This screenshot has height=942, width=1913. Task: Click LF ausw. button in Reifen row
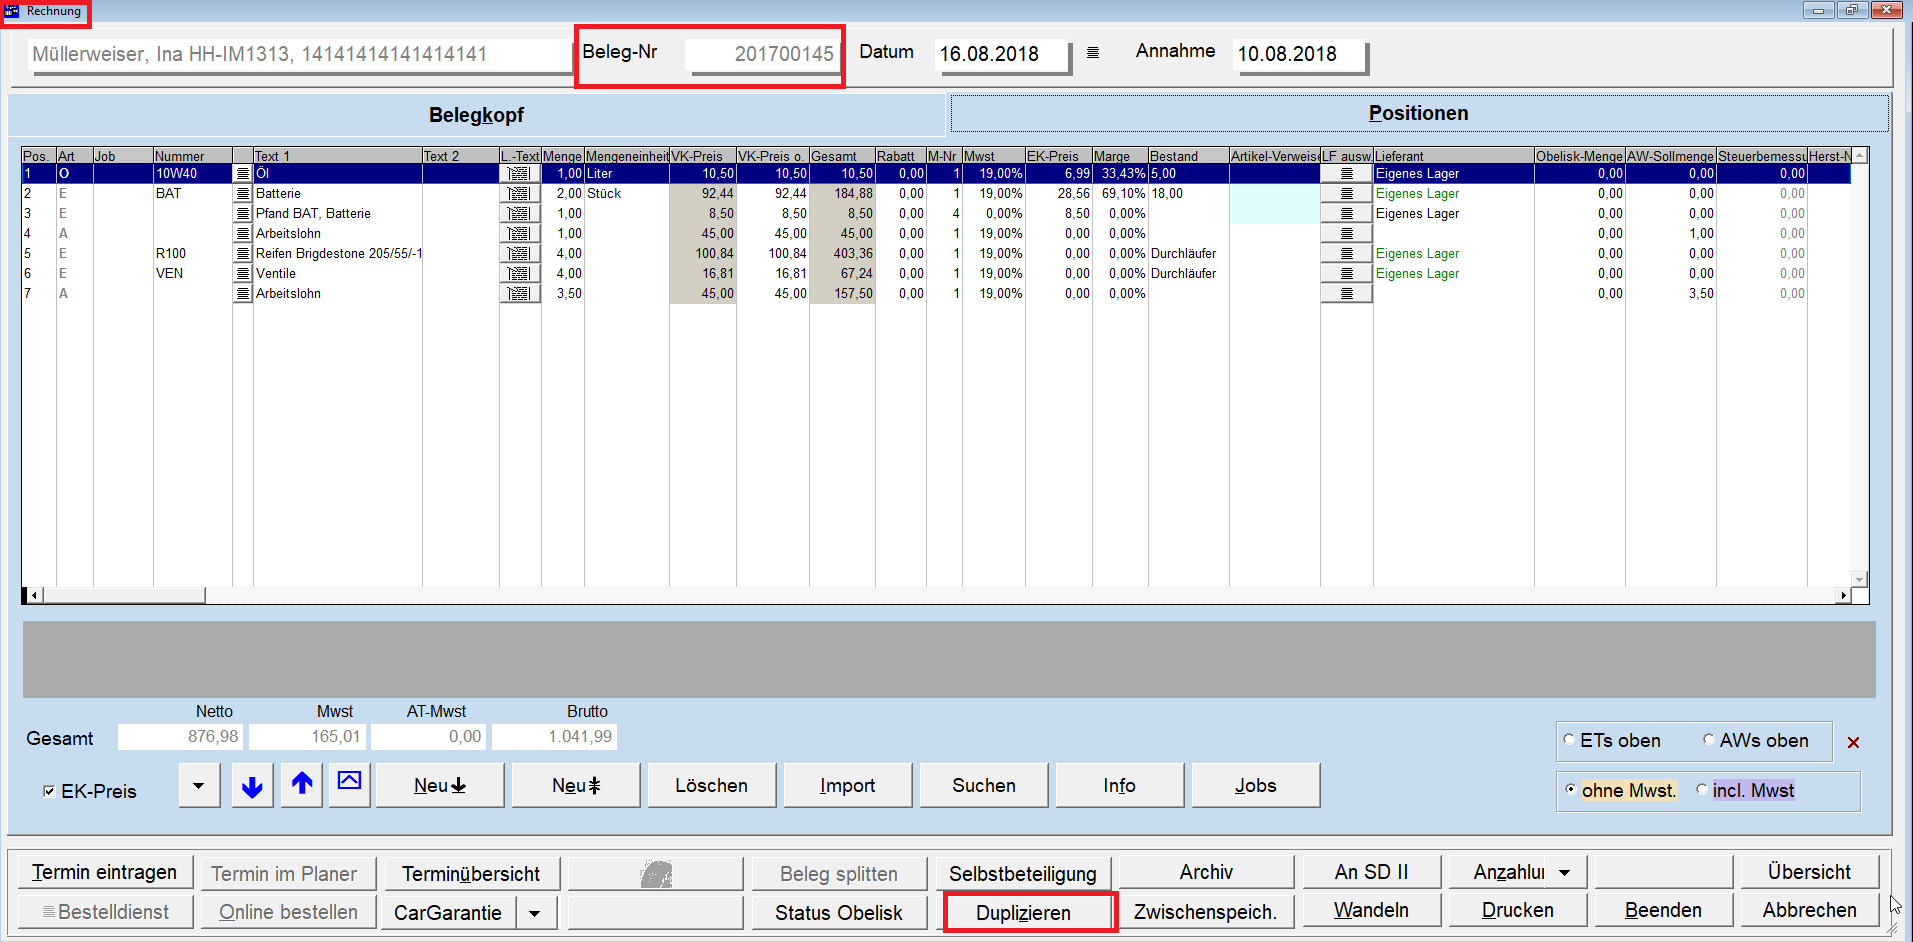[1346, 254]
